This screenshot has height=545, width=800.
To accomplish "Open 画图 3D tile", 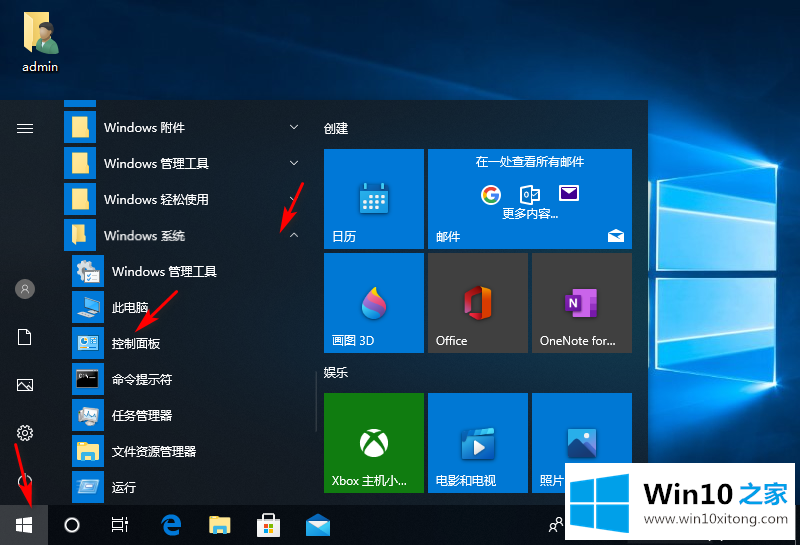I will (x=374, y=303).
